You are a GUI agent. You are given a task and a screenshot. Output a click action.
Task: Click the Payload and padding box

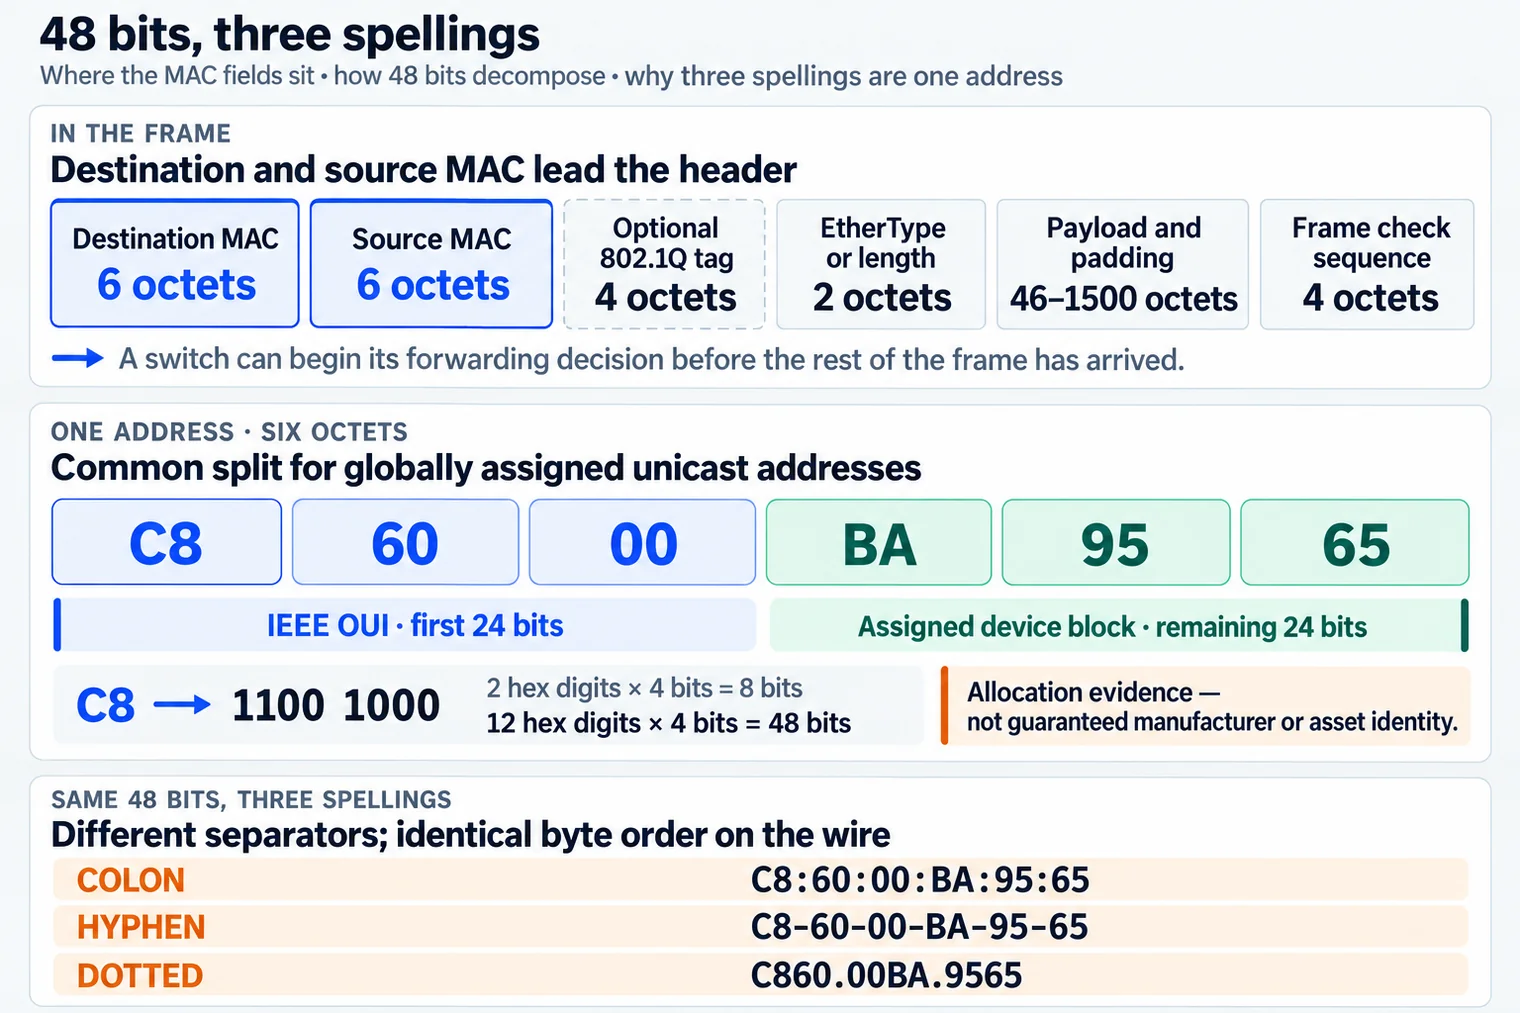1123,264
